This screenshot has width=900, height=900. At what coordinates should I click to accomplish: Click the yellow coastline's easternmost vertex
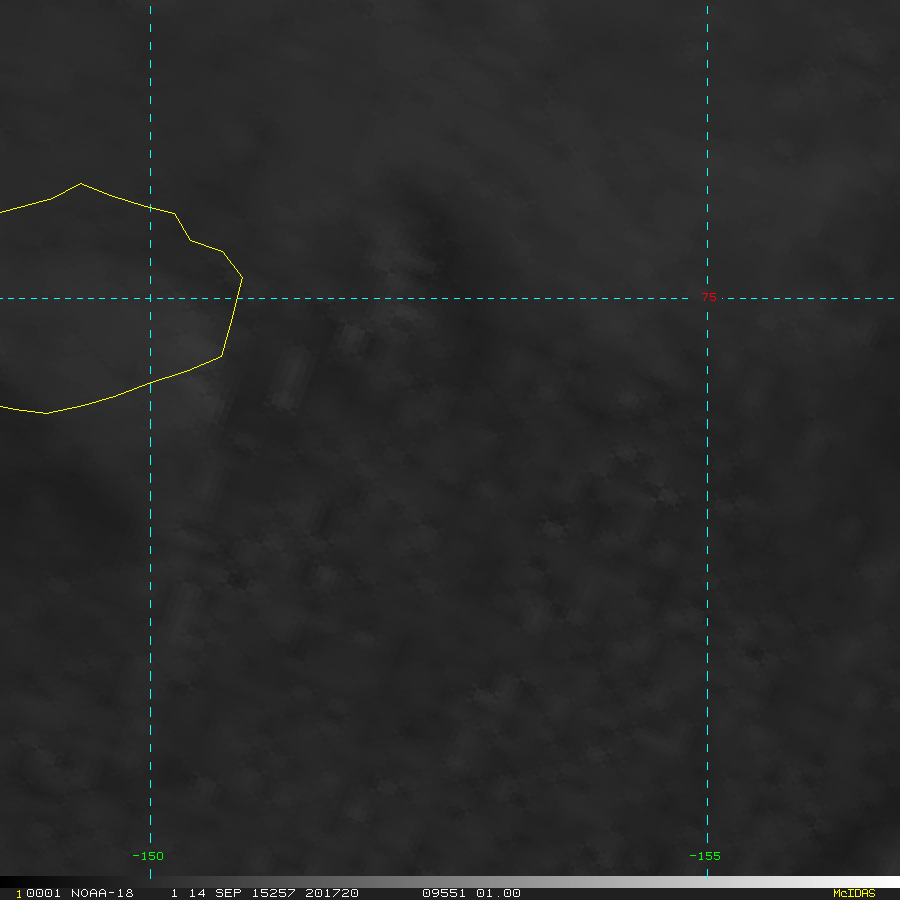tap(241, 276)
